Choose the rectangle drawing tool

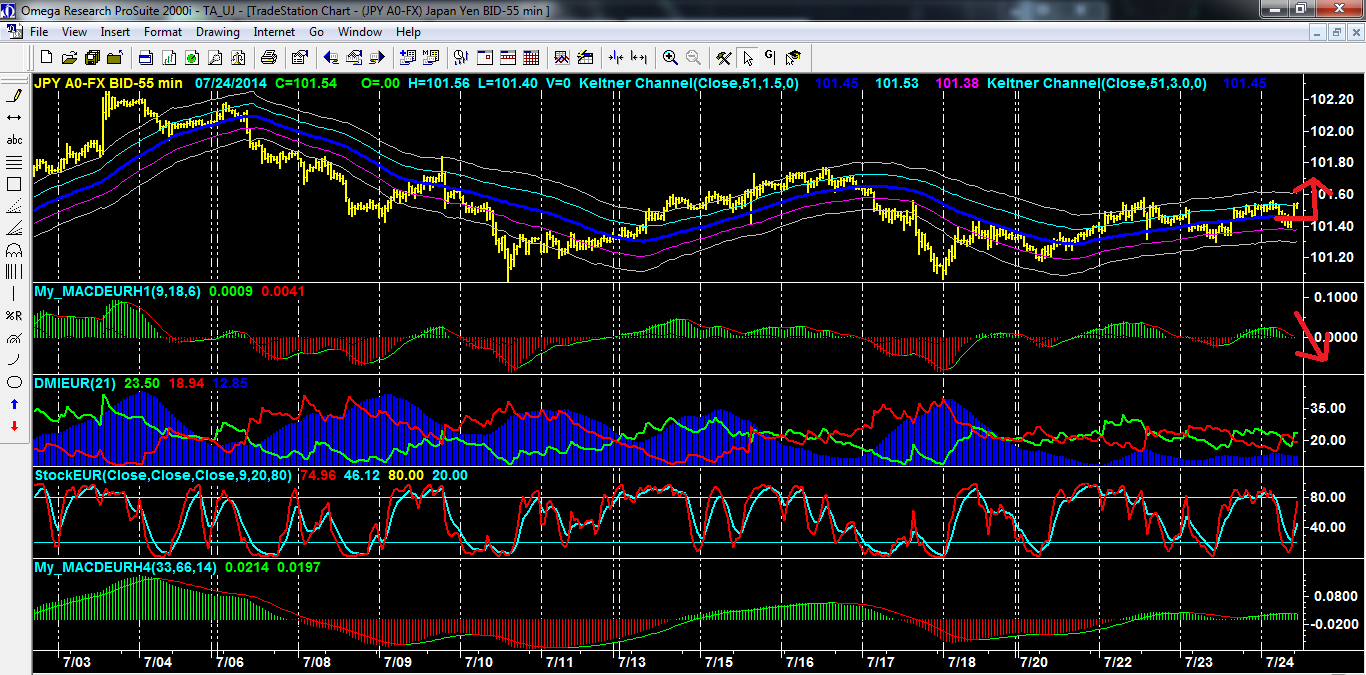coord(14,184)
